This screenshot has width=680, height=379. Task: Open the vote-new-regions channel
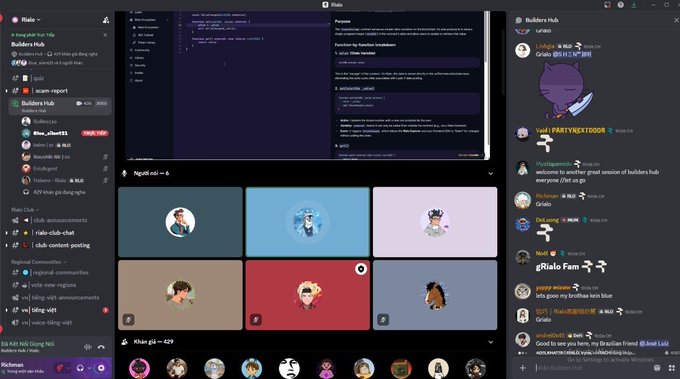[55, 285]
